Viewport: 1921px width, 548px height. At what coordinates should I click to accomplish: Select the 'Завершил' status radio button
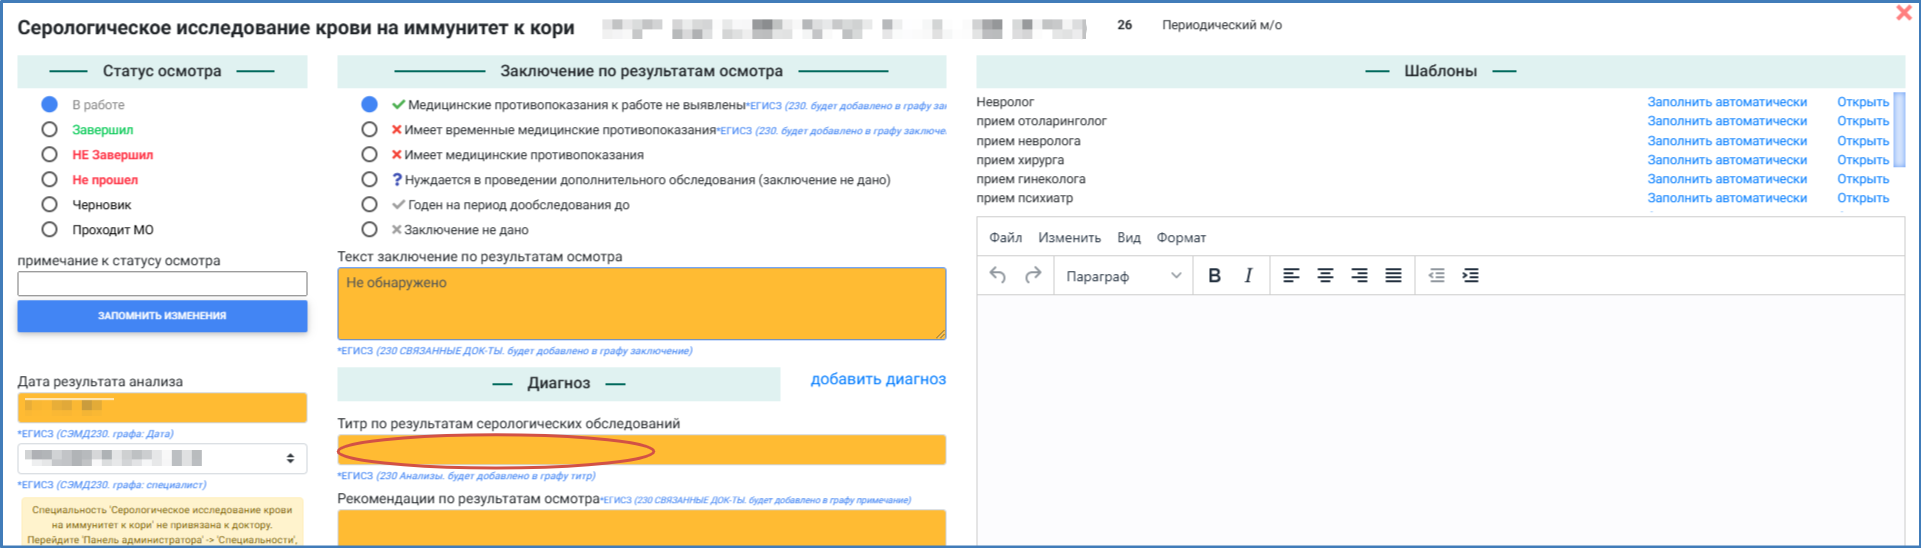[x=49, y=130]
